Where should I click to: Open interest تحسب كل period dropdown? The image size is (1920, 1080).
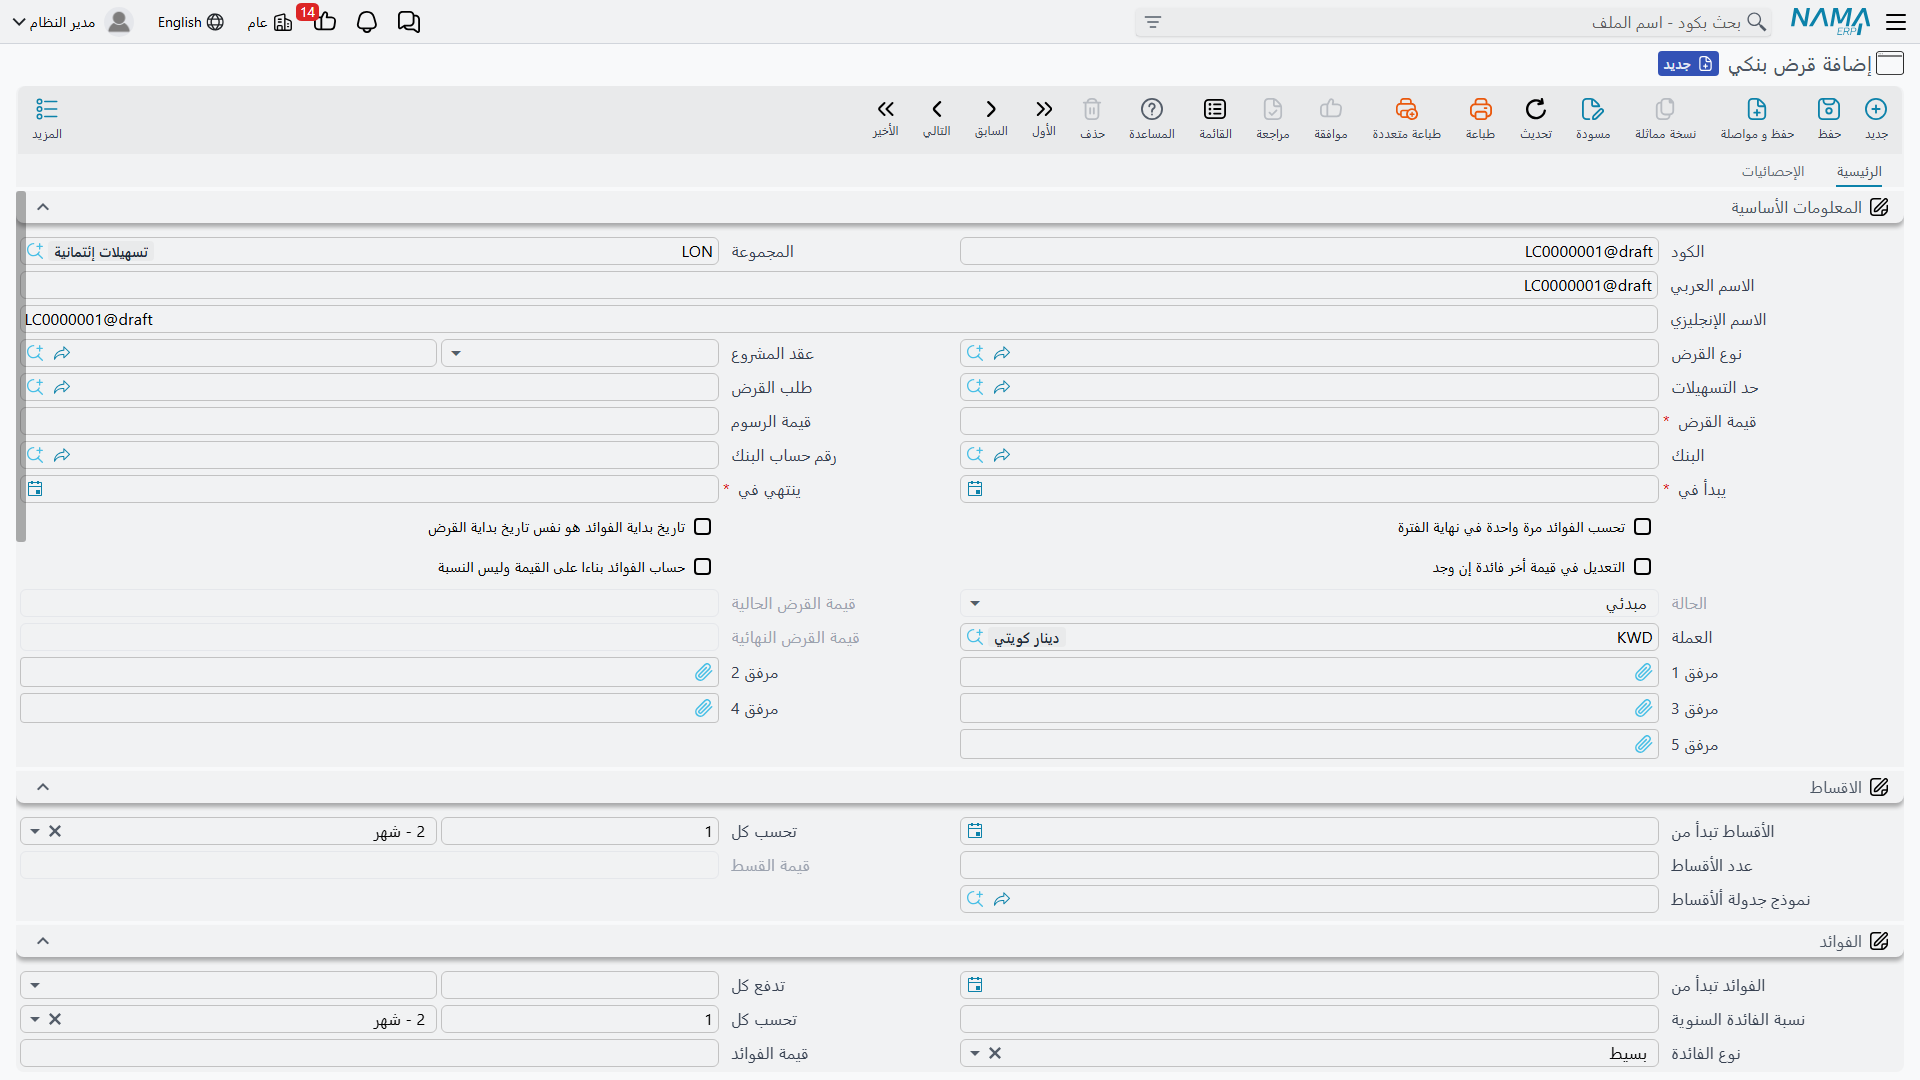click(x=35, y=1020)
